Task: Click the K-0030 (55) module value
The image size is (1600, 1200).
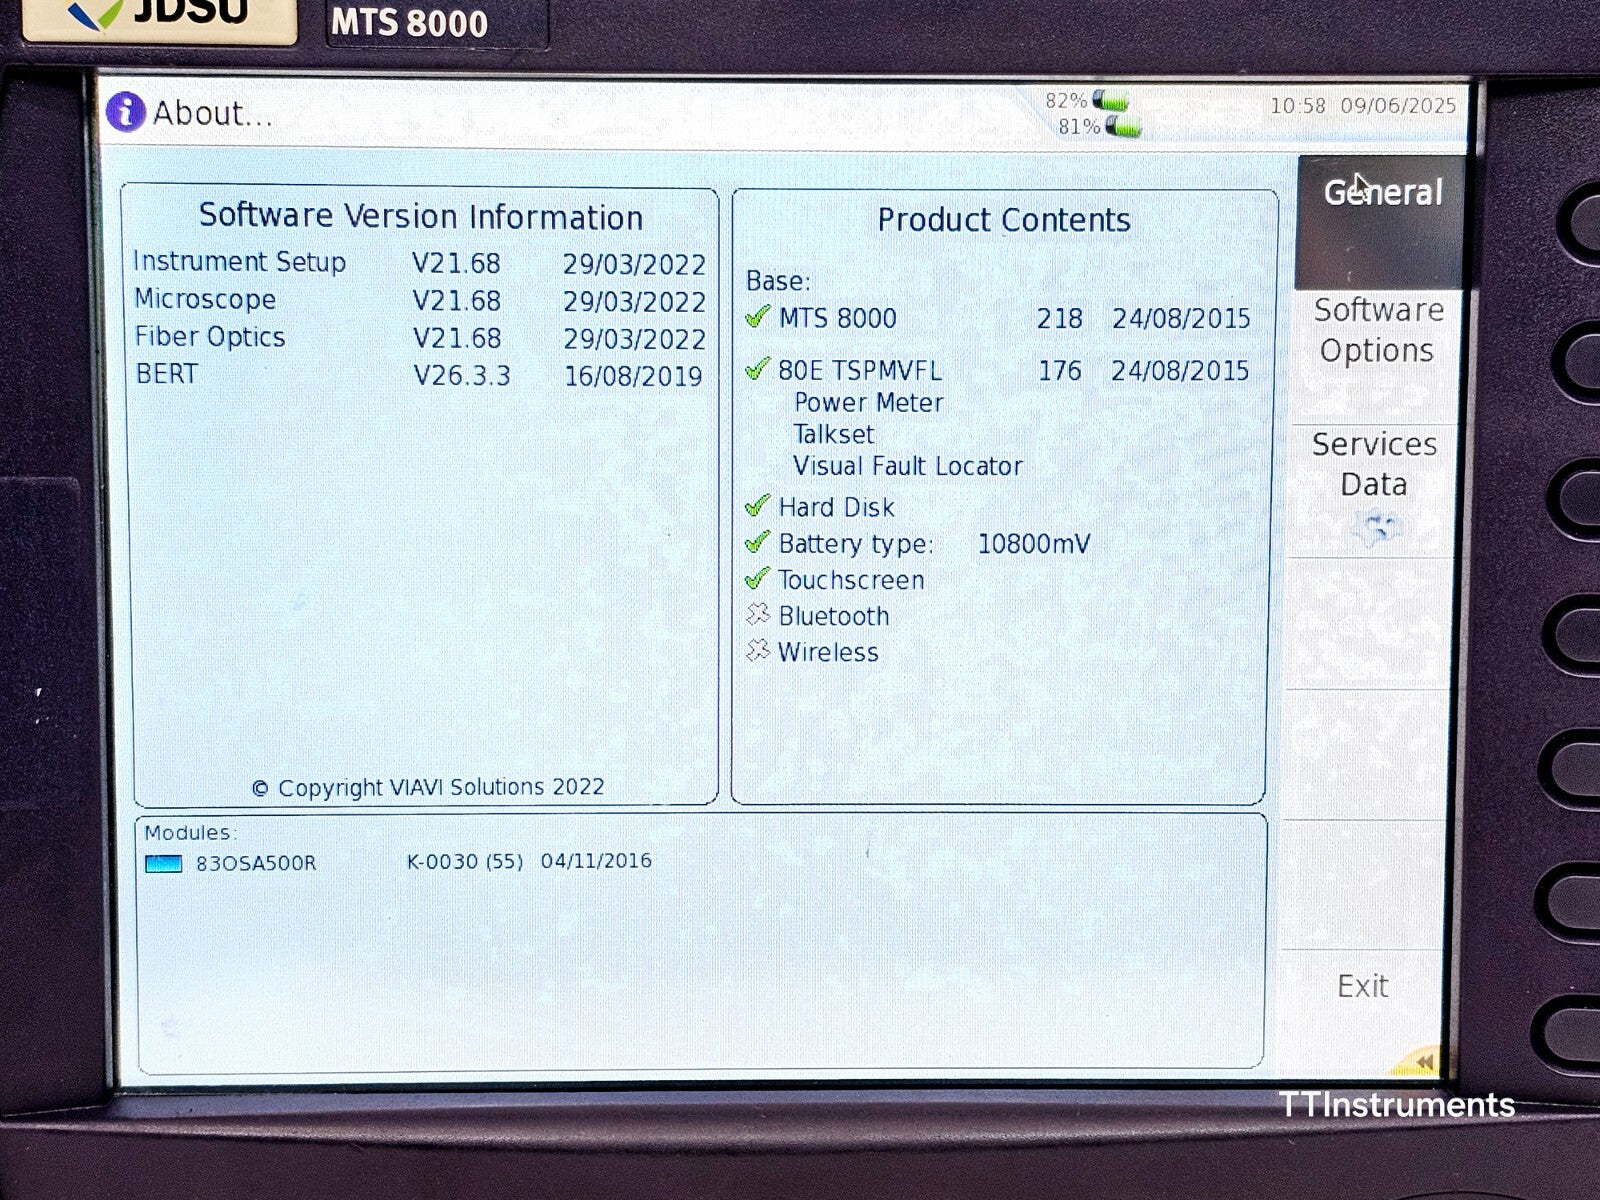Action: [x=465, y=861]
